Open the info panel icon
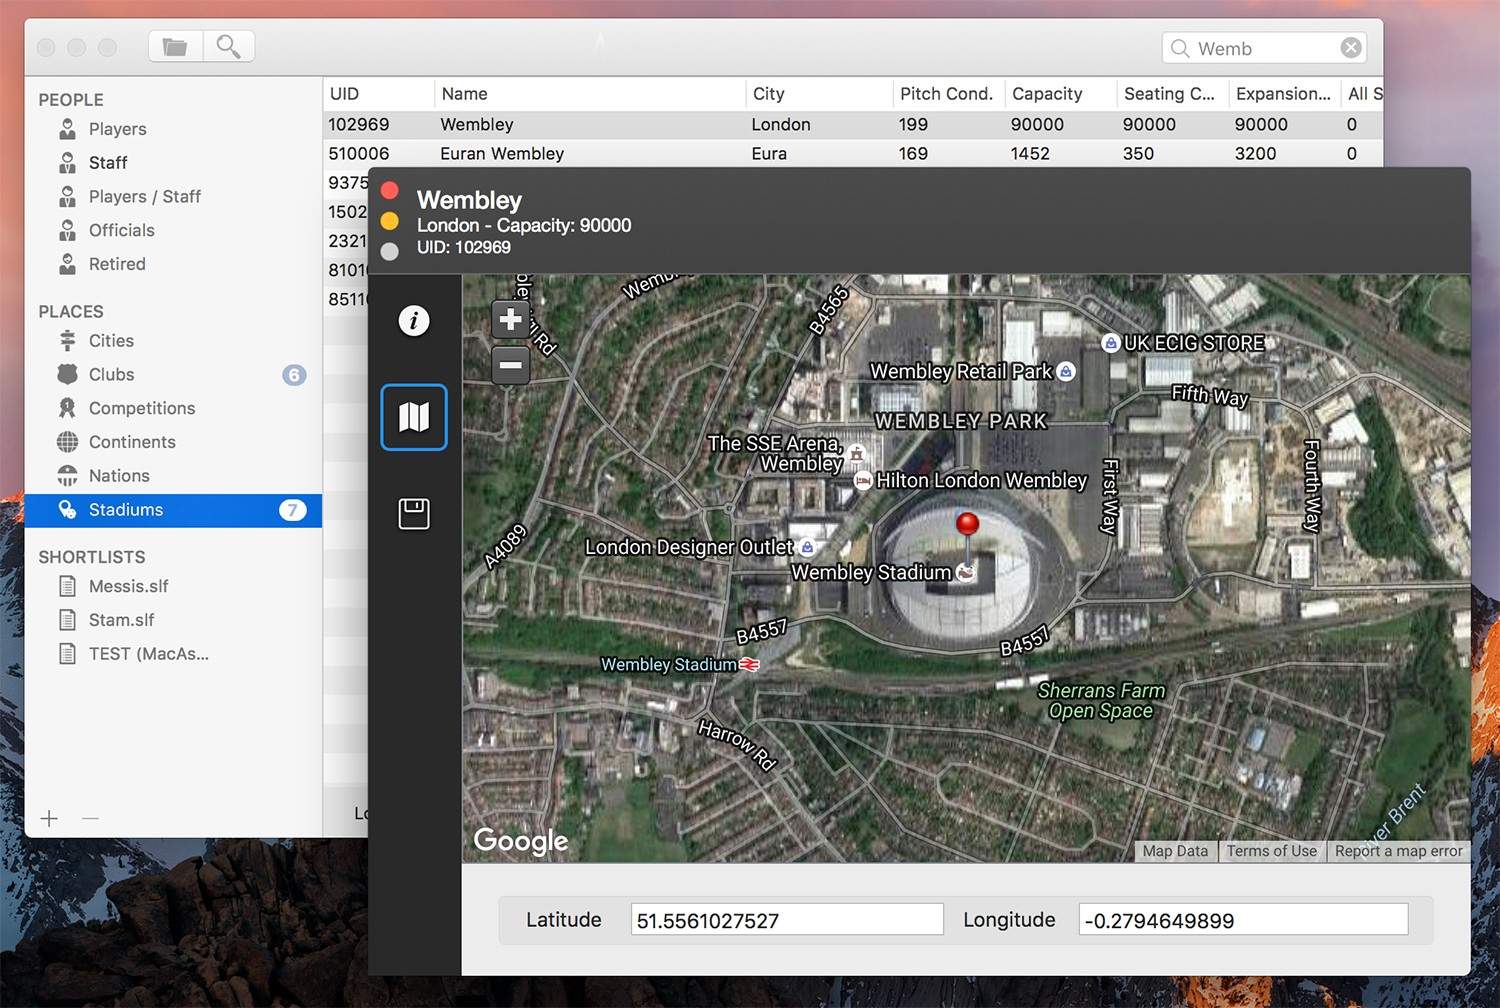 [414, 321]
